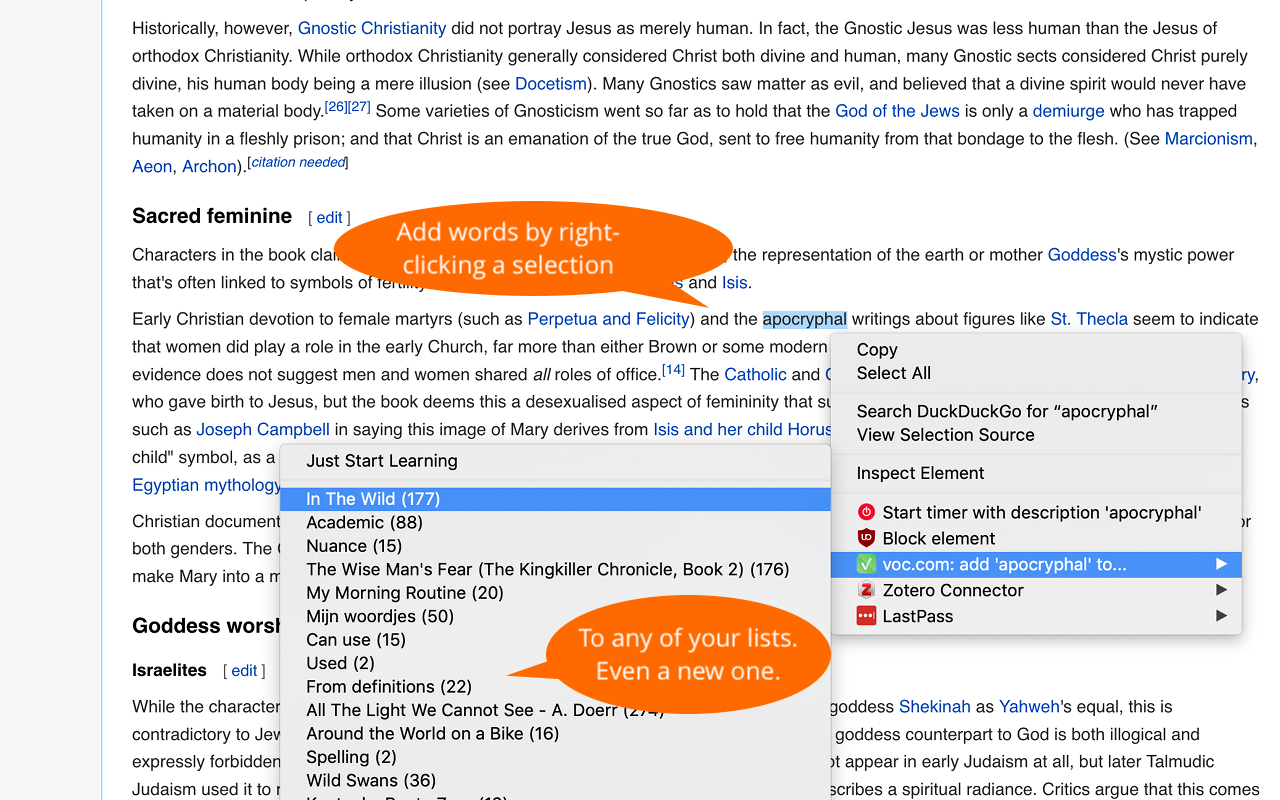Open the Joseph Campbell link

263,430
